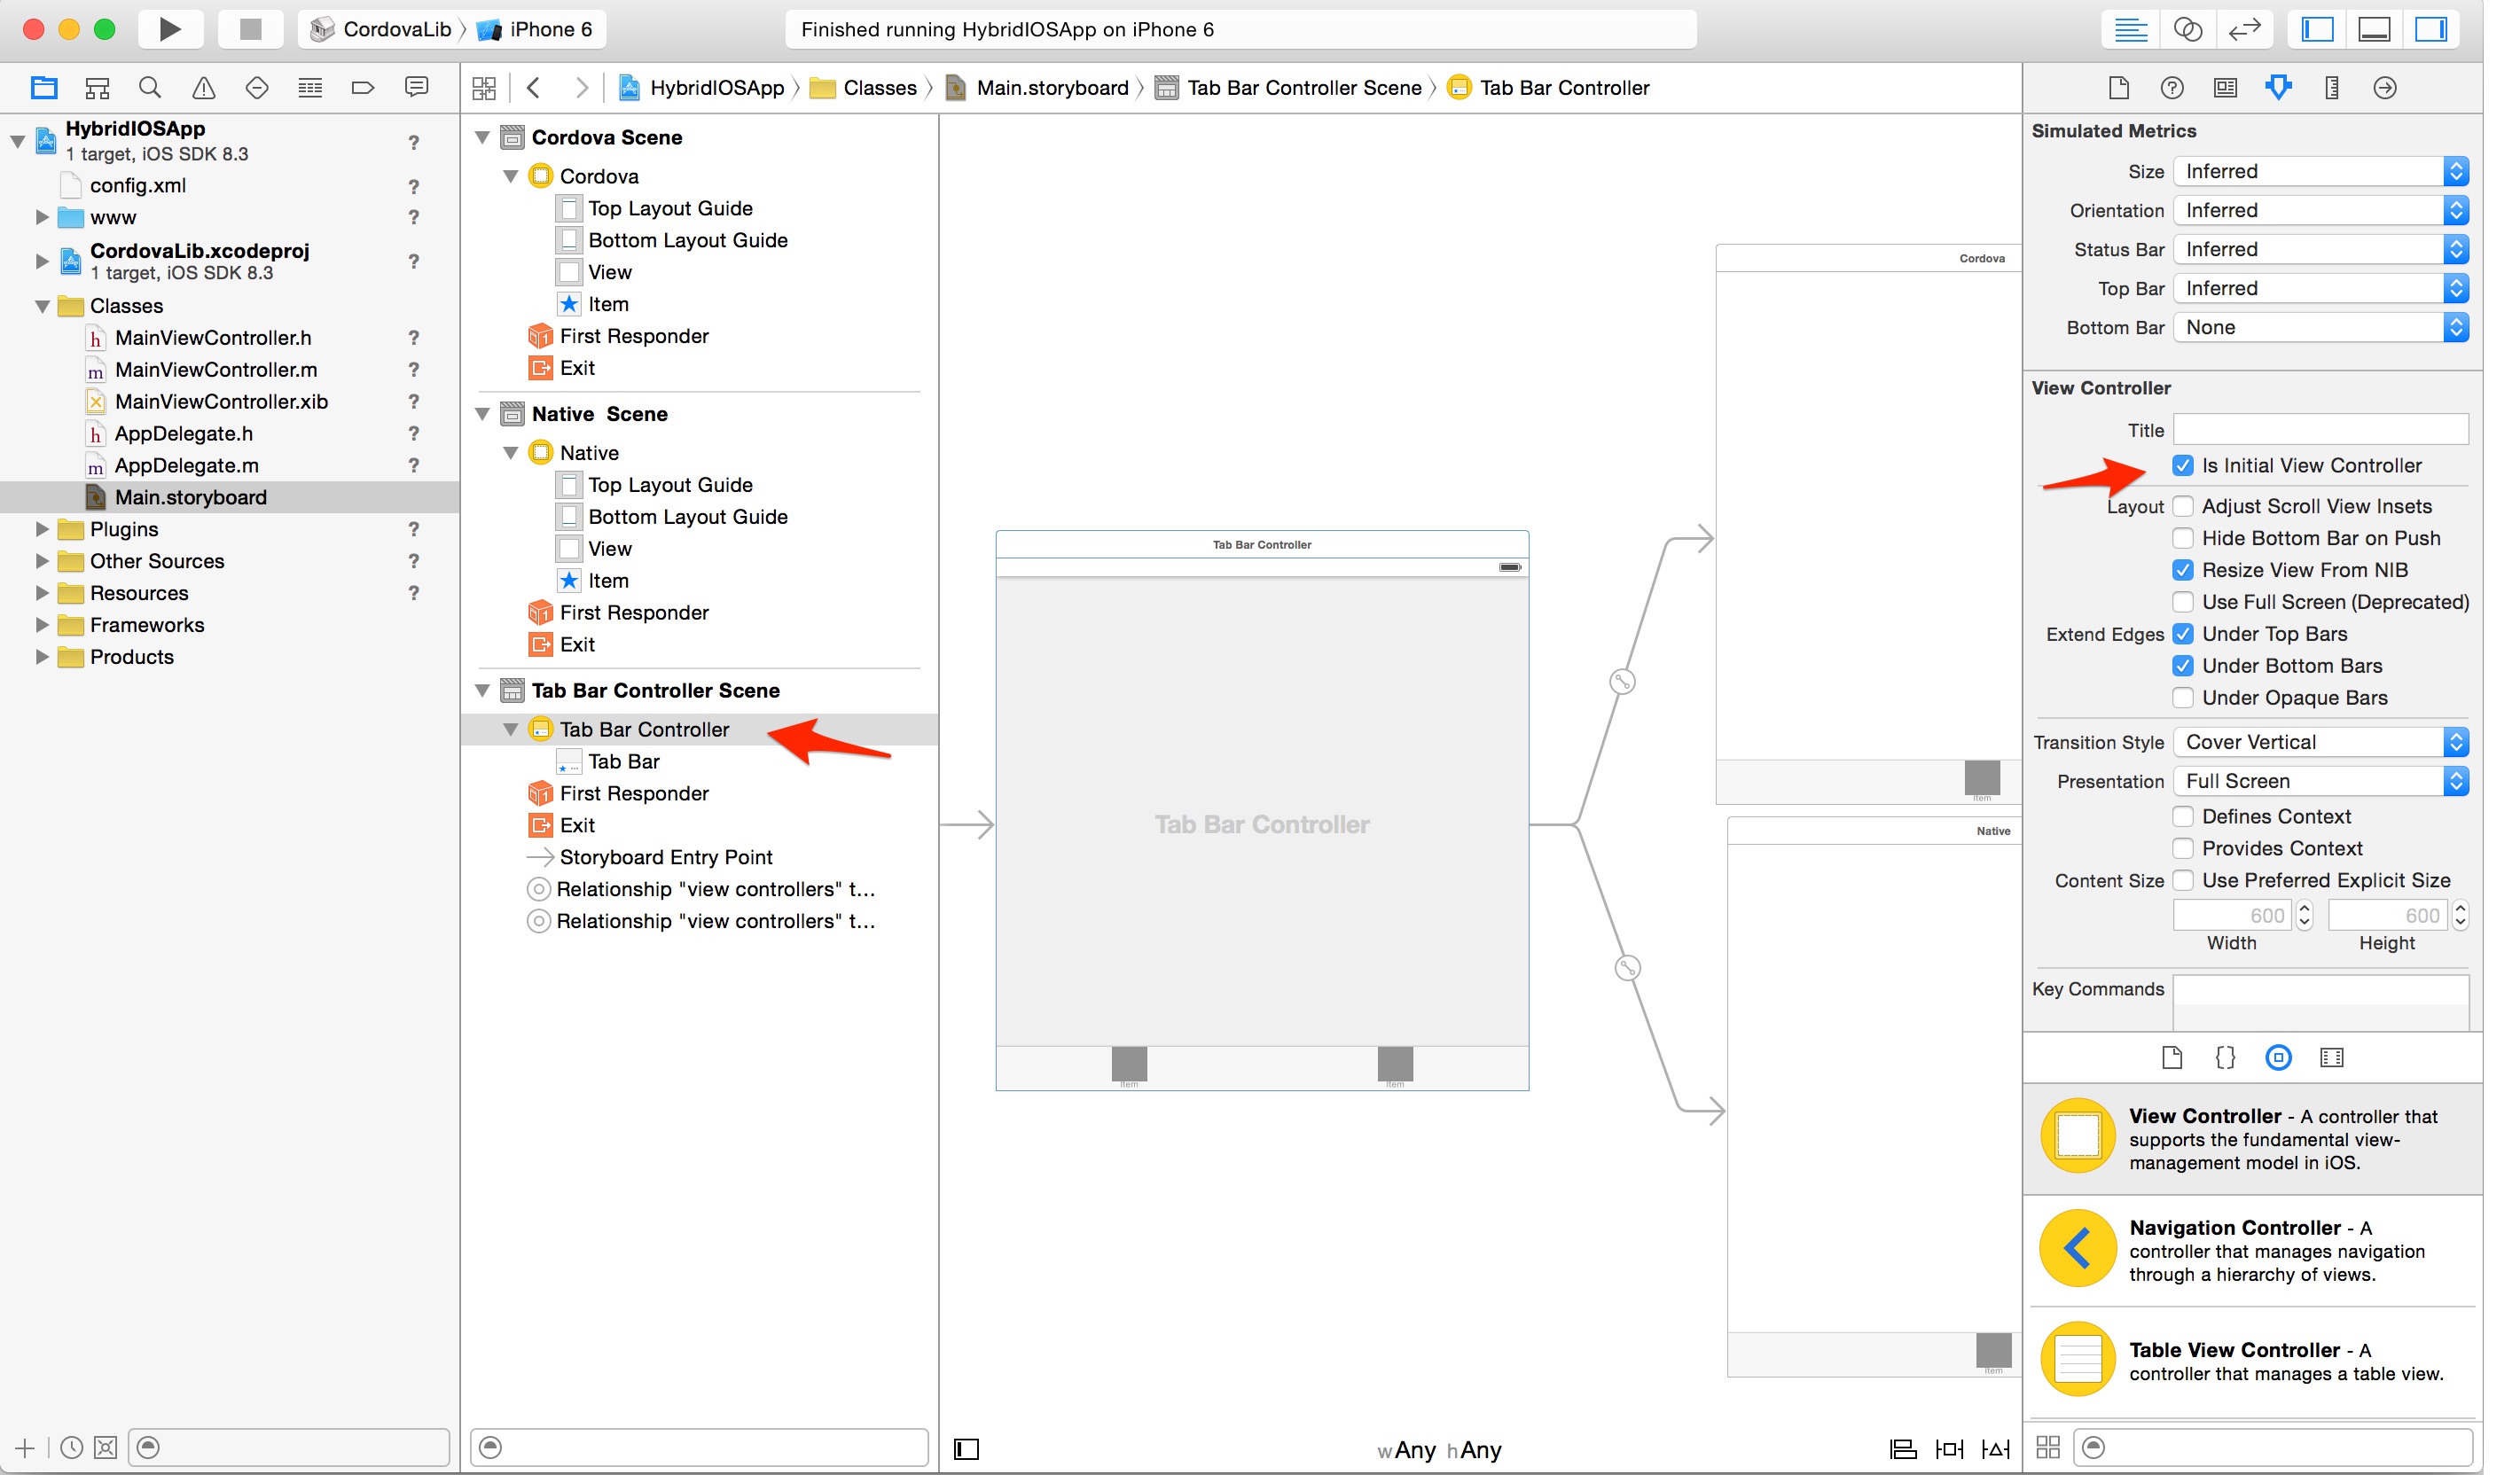This screenshot has height=1475, width=2520.
Task: Enable Defines Context checkbox
Action: (2183, 817)
